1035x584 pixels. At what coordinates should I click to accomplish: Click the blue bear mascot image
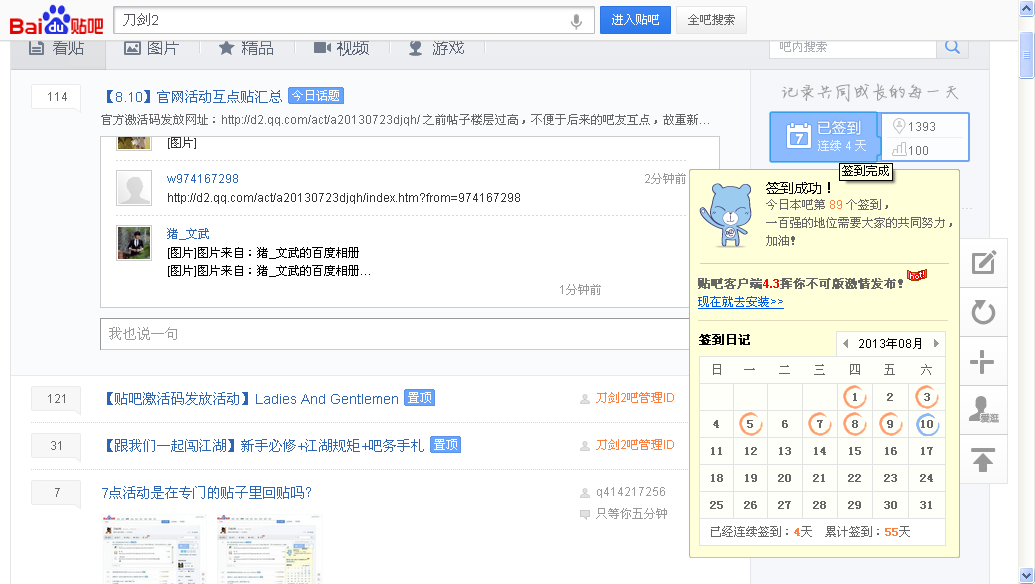pyautogui.click(x=727, y=216)
